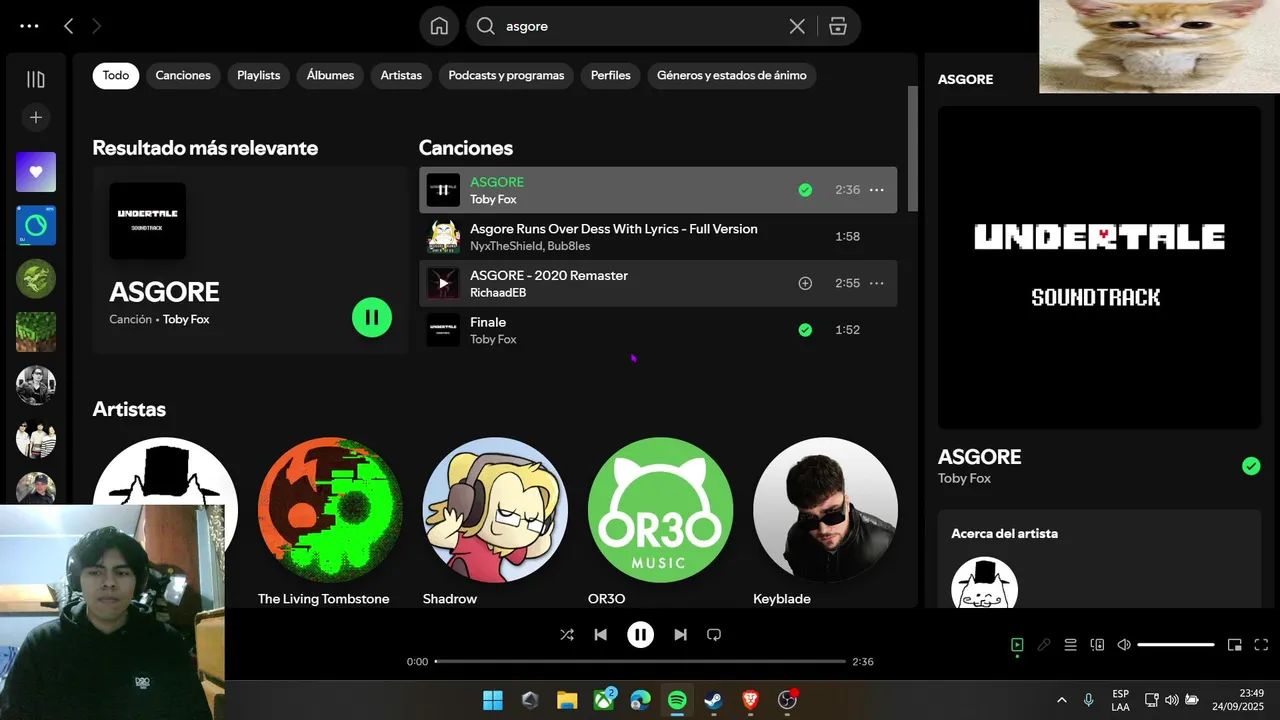The width and height of the screenshot is (1280, 720).
Task: Show hidden system tray icons
Action: pyautogui.click(x=1061, y=700)
